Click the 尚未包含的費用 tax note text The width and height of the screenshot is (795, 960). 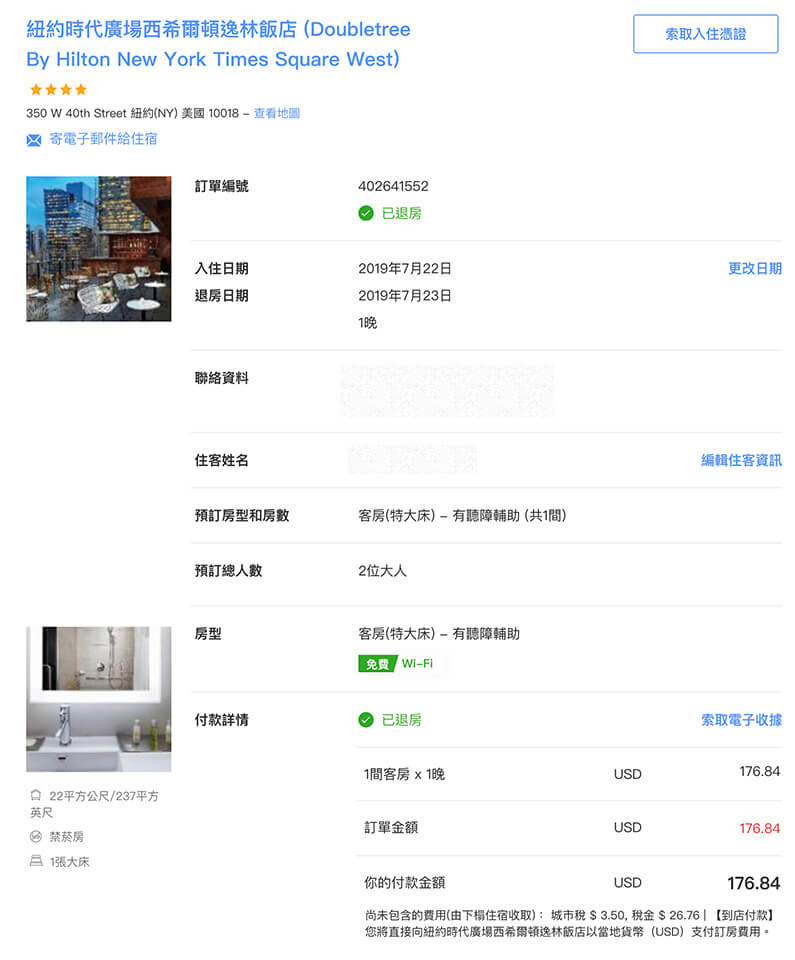point(570,923)
